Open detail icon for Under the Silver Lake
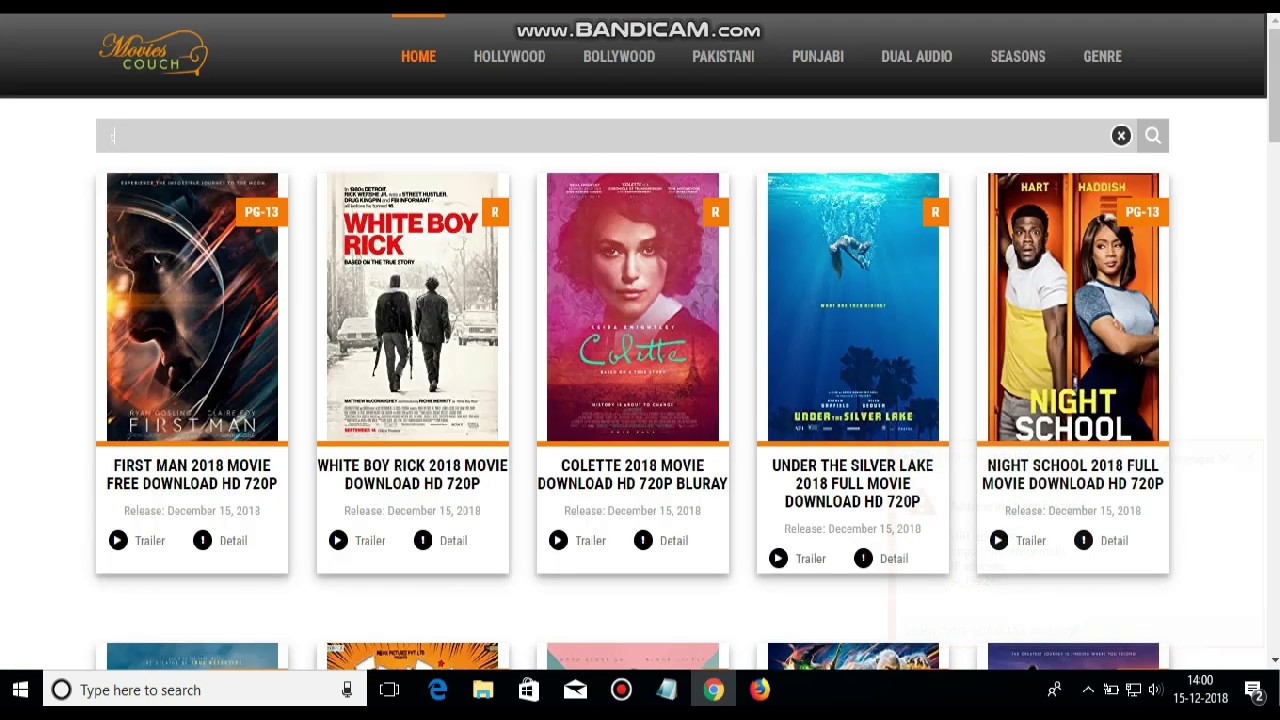The height and width of the screenshot is (720, 1280). tap(863, 558)
